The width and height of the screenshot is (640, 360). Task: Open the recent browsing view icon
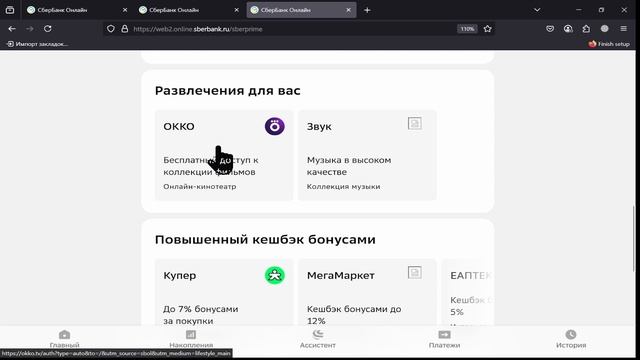click(x=10, y=10)
